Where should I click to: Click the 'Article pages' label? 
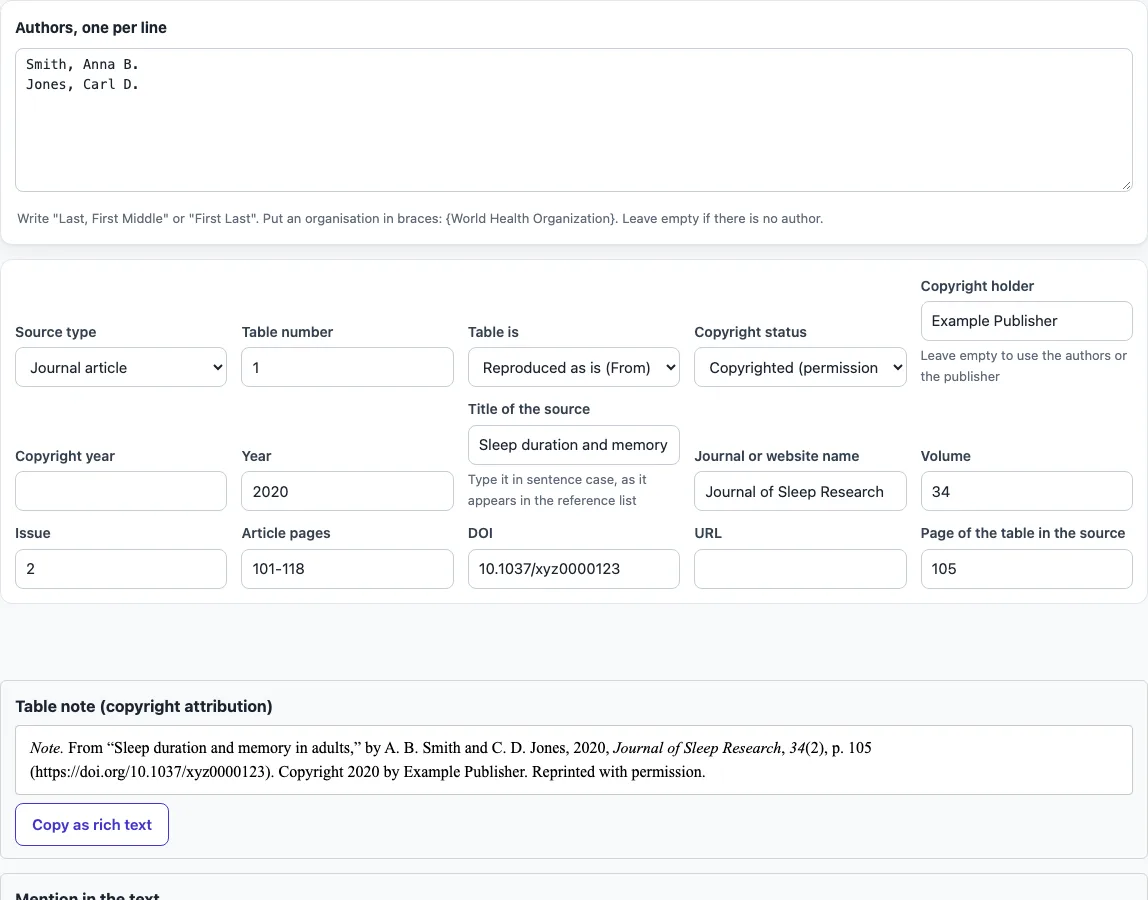coord(286,532)
